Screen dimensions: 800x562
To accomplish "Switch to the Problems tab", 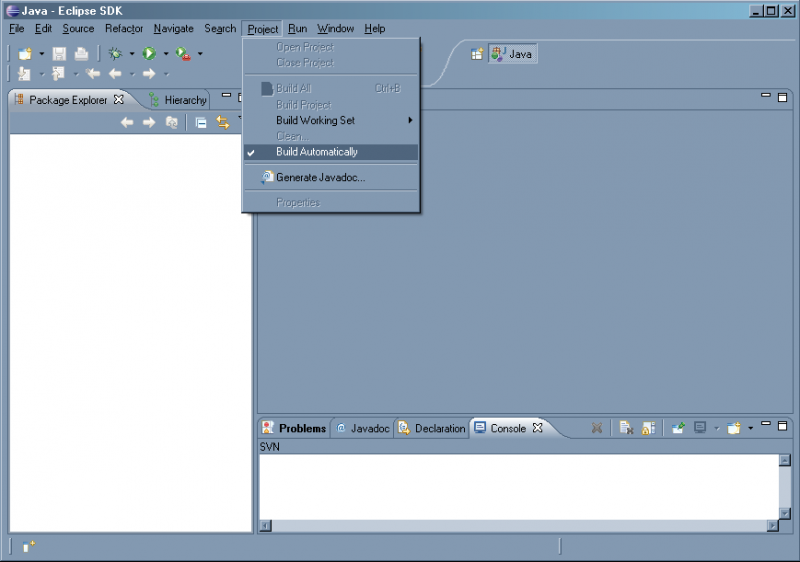I will (x=294, y=428).
